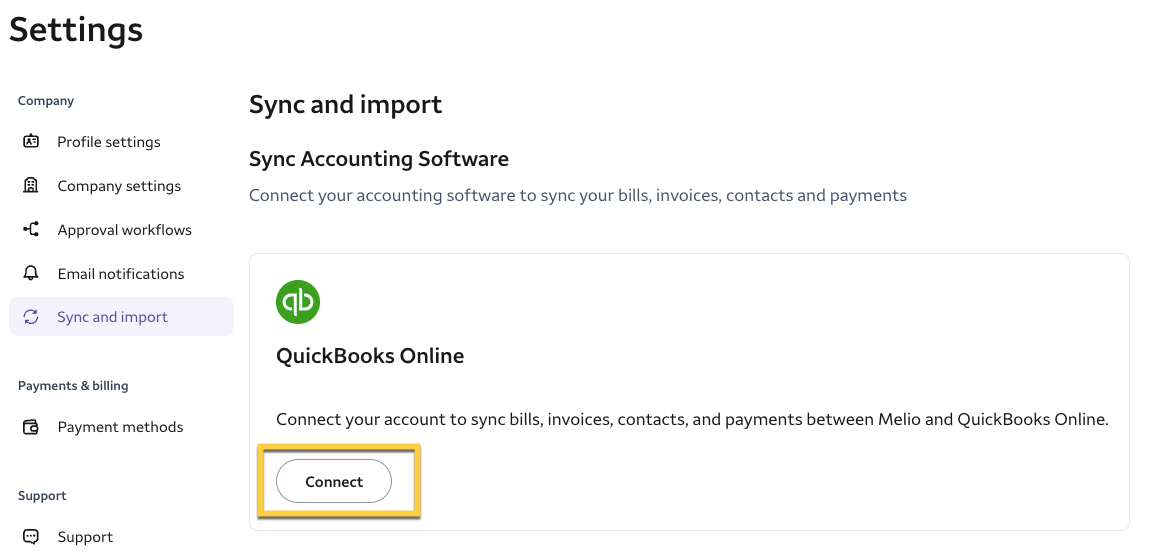This screenshot has height=556, width=1154.
Task: Click the Support chat bubble icon
Action: pos(31,537)
